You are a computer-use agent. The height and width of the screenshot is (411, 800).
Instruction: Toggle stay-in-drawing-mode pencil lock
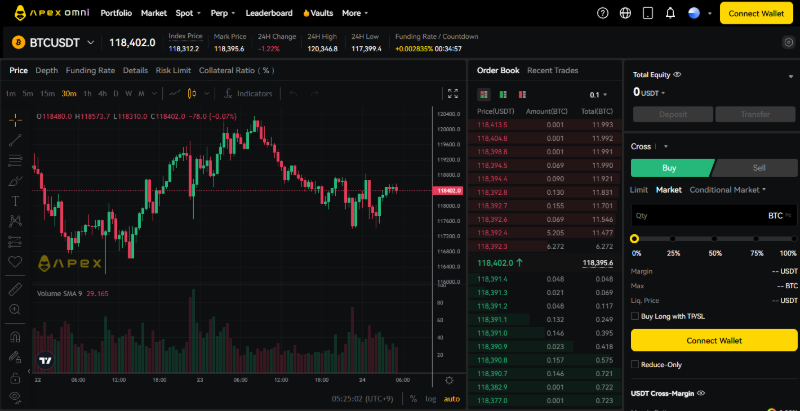15,357
